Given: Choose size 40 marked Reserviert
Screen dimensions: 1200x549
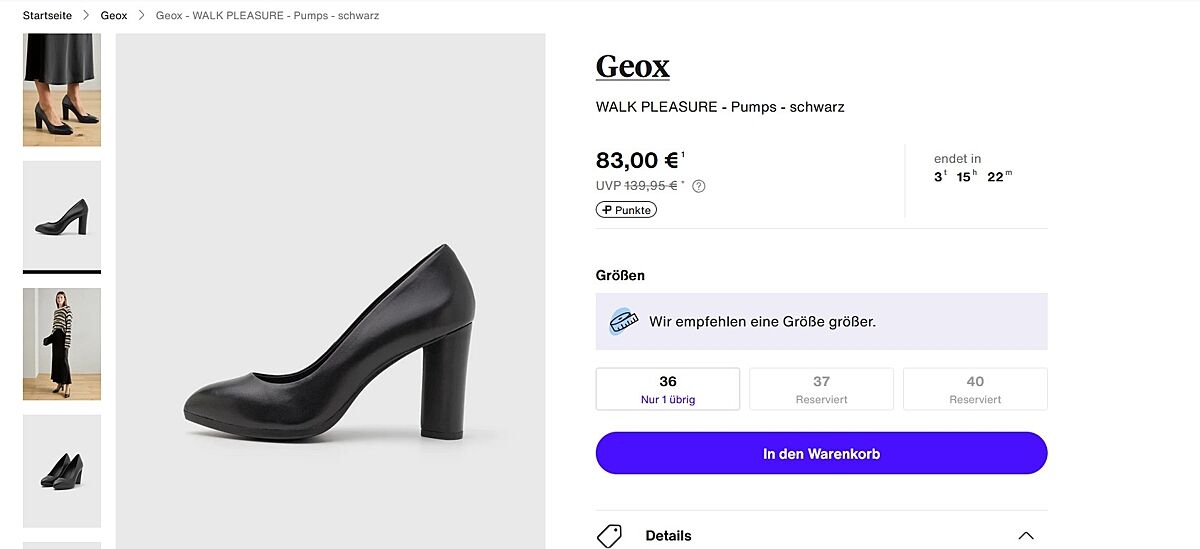Looking at the screenshot, I should pyautogui.click(x=975, y=389).
